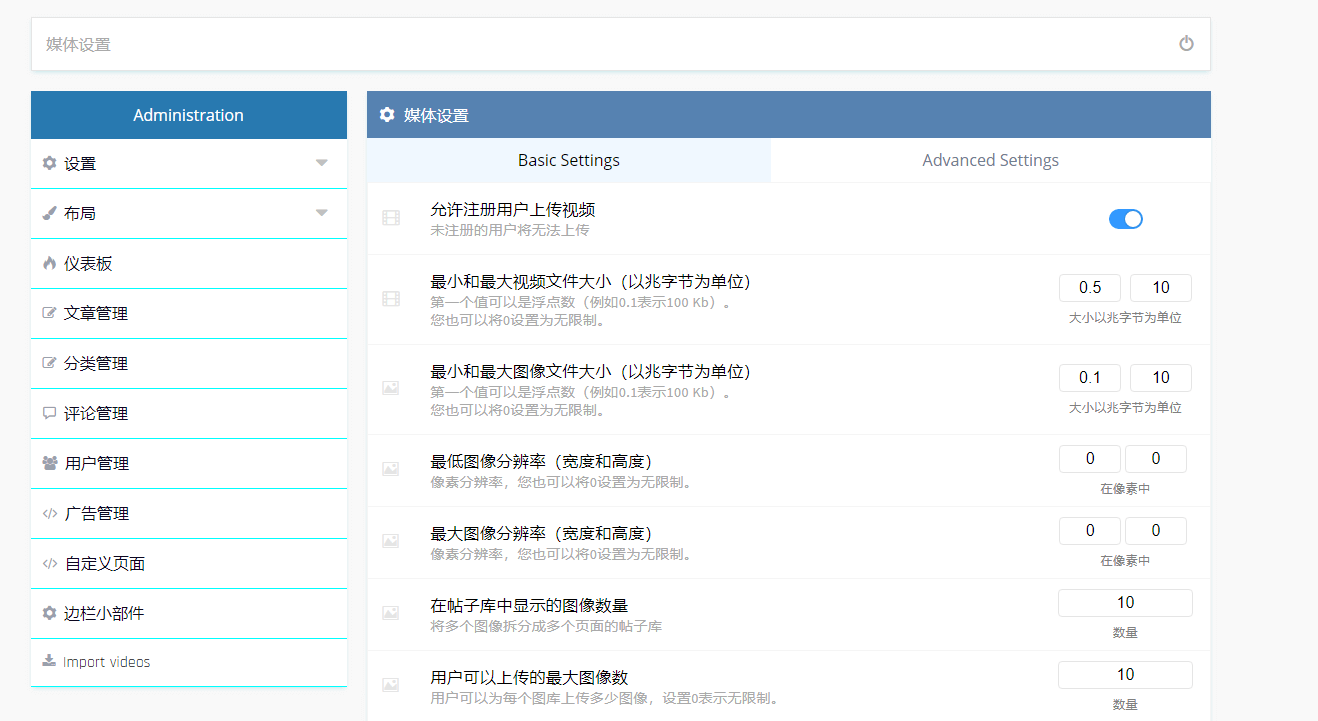
Task: Click the 在像素中 label under 最低图像分辨率 fields
Action: tap(1125, 489)
